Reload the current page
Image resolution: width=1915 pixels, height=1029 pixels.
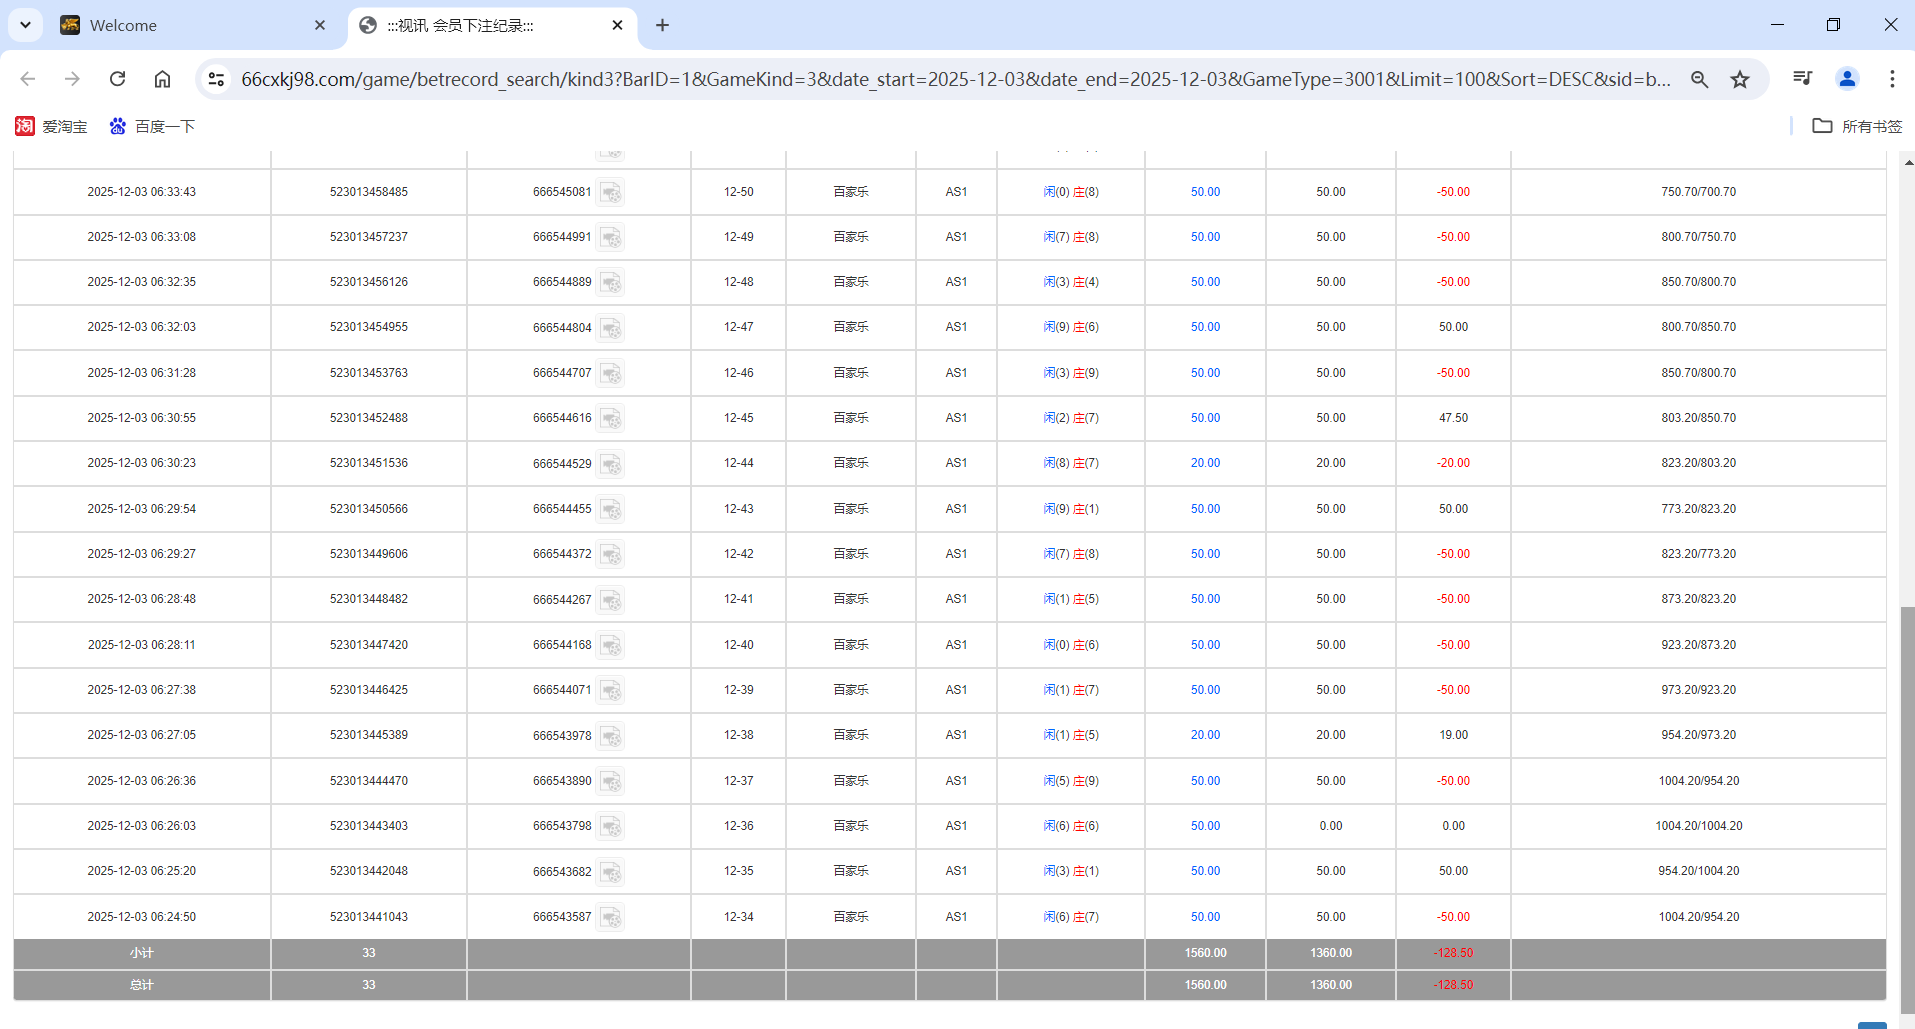point(117,79)
